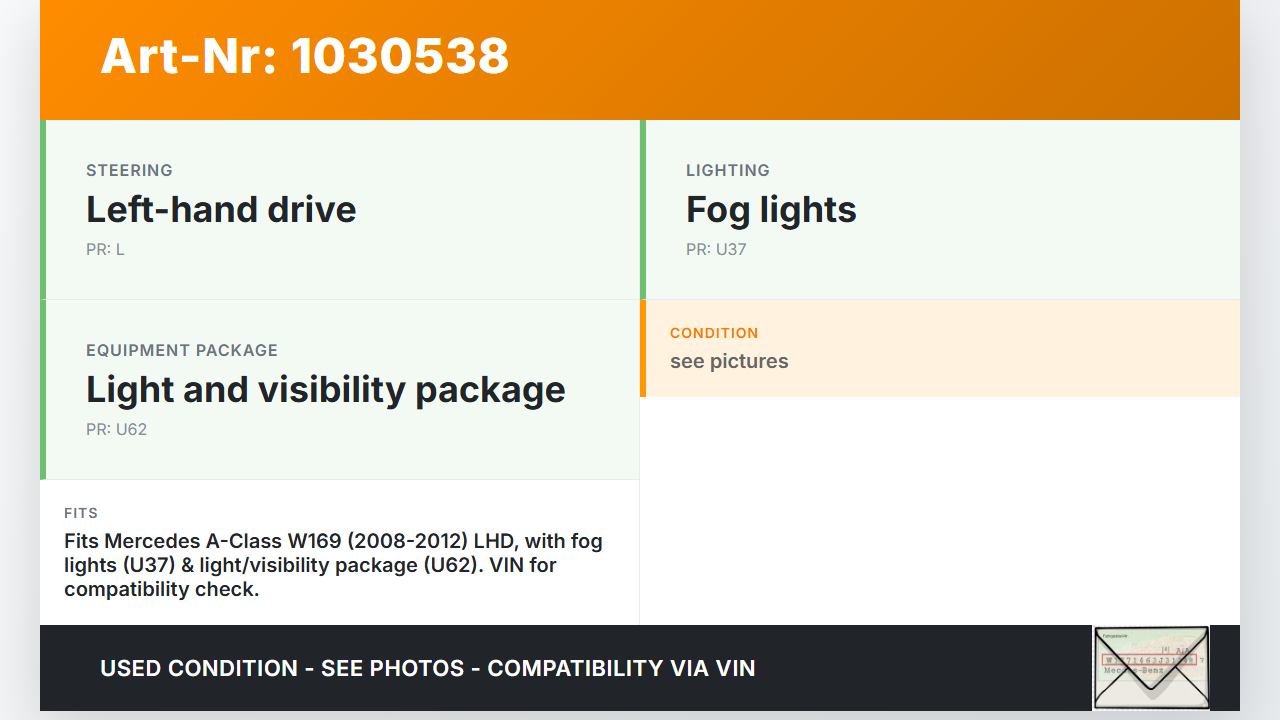The width and height of the screenshot is (1280, 720).
Task: Click the envelope VIN icon in footer
Action: 1151,667
